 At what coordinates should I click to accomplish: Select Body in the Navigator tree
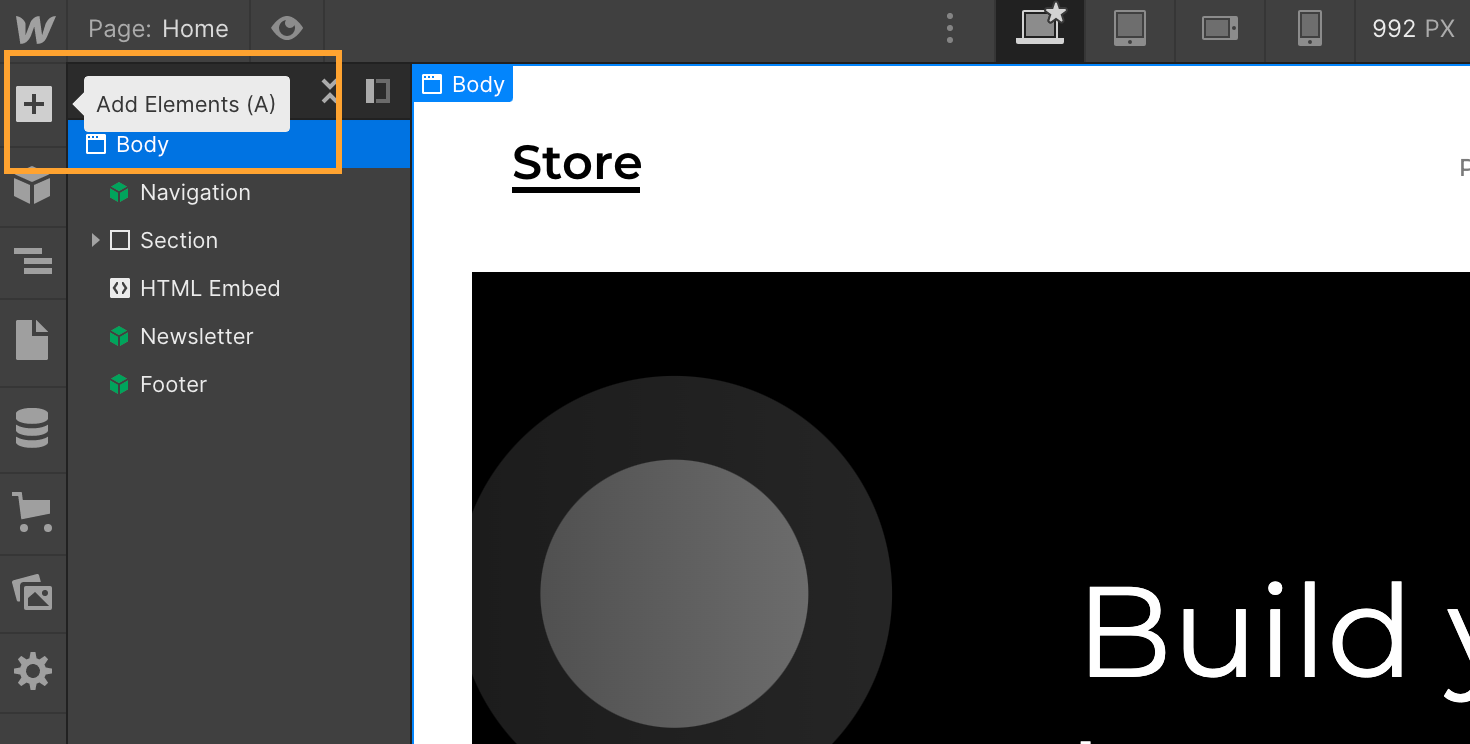click(239, 144)
